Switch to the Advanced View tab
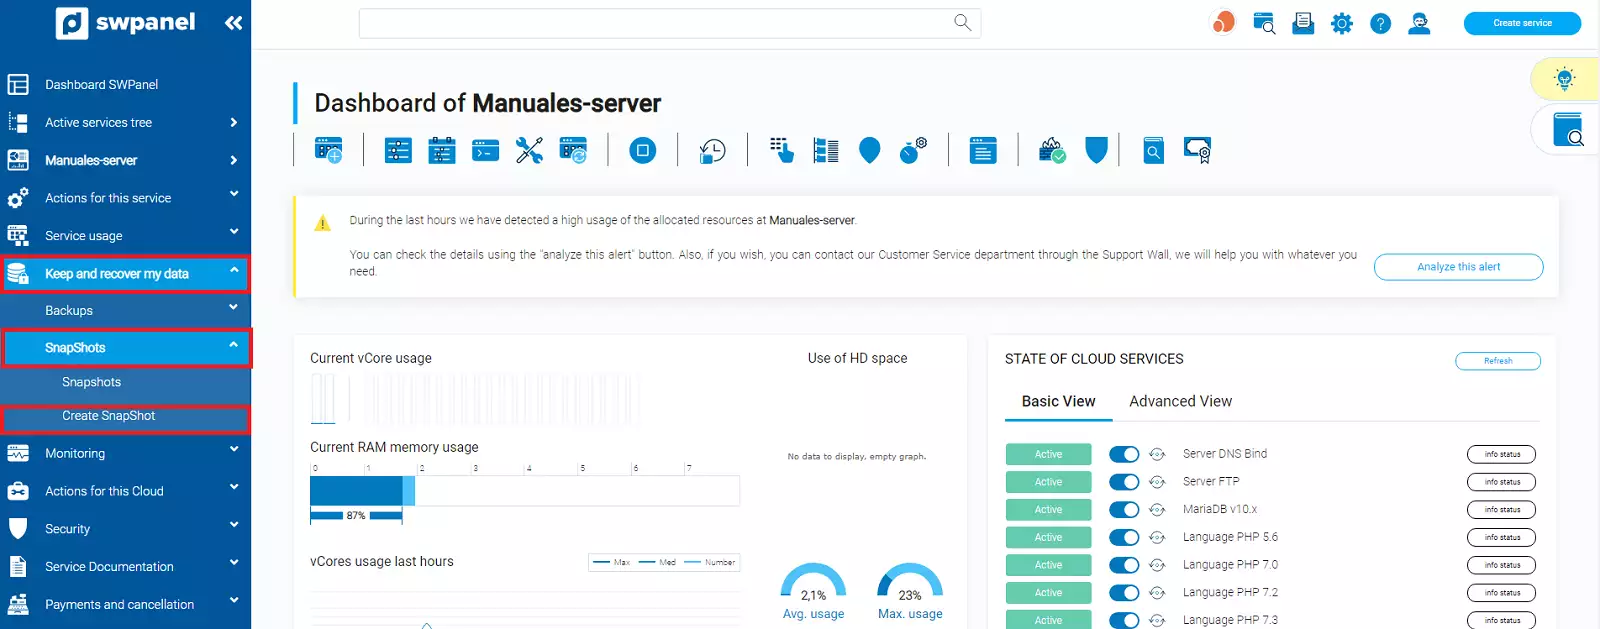 [x=1180, y=401]
